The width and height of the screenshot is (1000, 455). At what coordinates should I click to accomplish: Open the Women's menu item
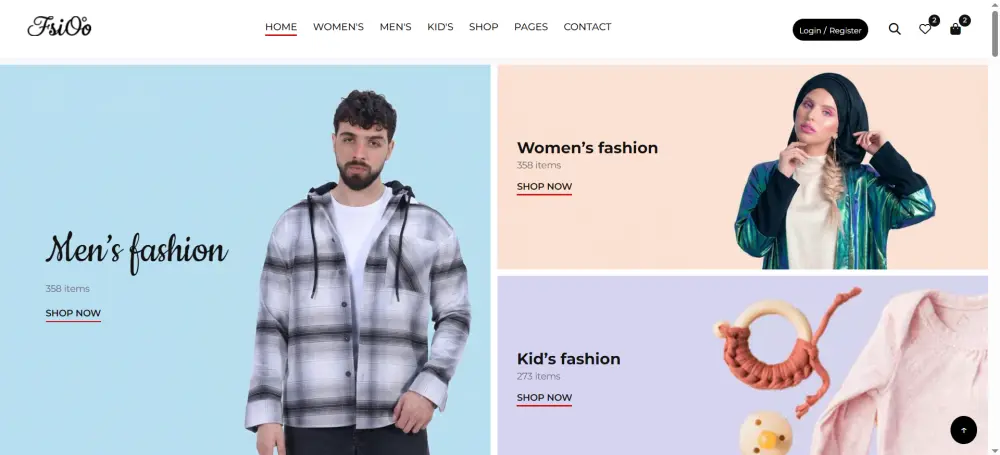click(338, 27)
